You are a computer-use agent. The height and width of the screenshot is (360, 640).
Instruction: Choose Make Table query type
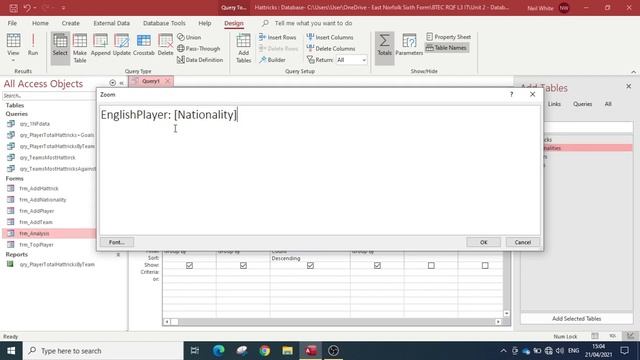pyautogui.click(x=80, y=48)
